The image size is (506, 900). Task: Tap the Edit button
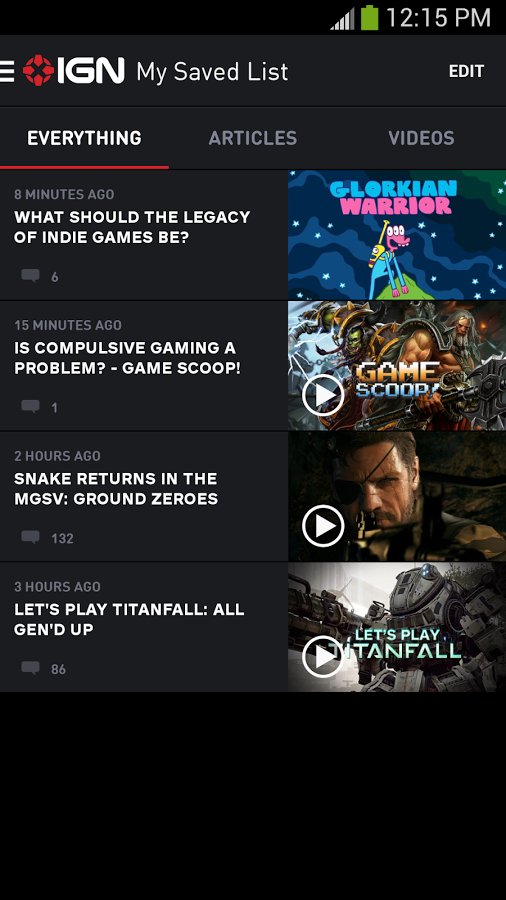(466, 71)
